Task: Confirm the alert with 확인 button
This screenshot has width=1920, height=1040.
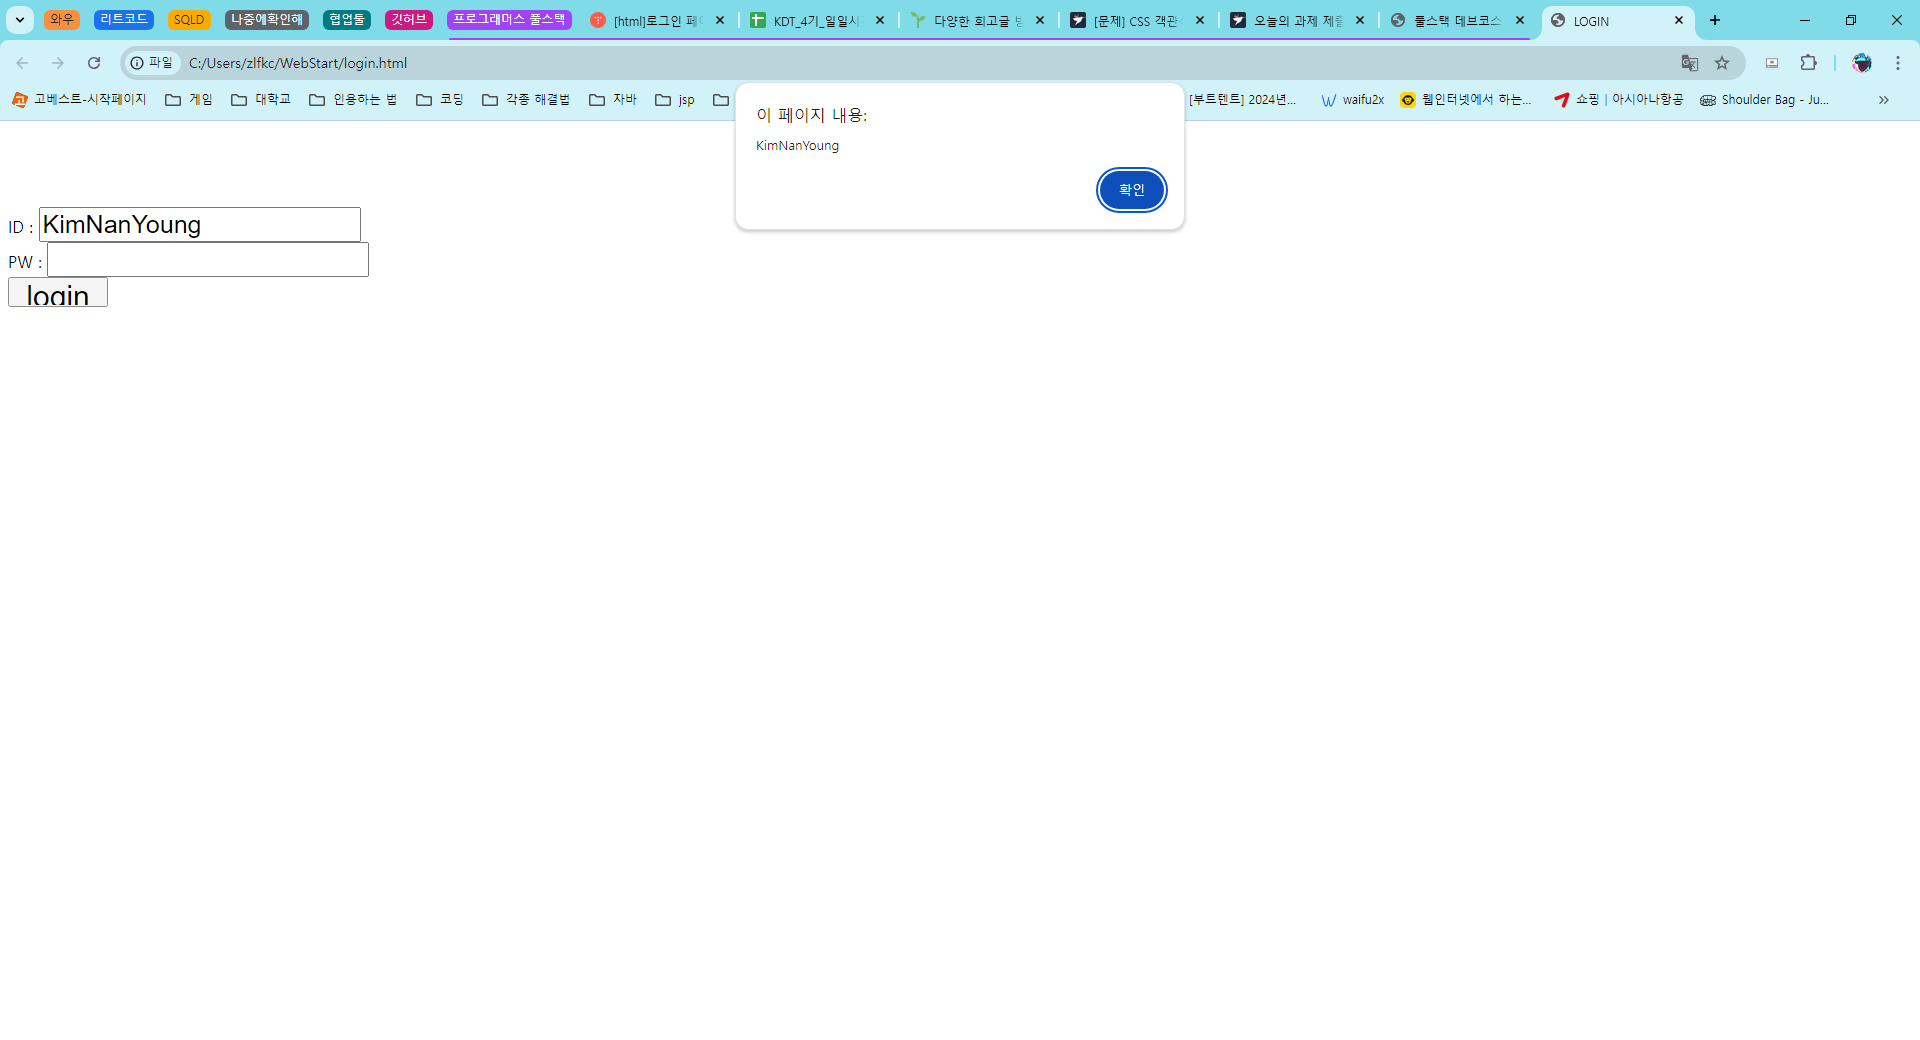Action: 1131,190
